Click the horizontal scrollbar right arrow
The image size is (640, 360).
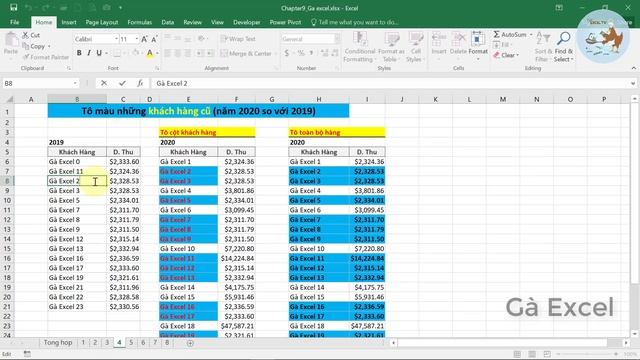tap(626, 343)
